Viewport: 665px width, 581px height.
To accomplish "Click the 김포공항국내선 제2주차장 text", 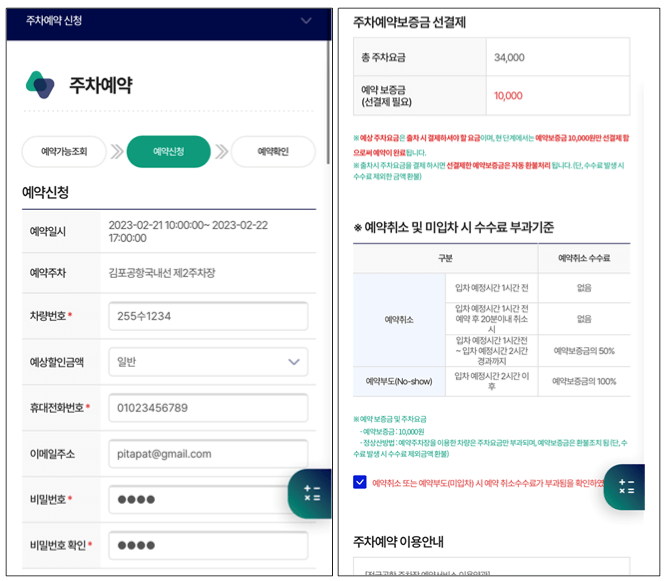I will coord(162,273).
